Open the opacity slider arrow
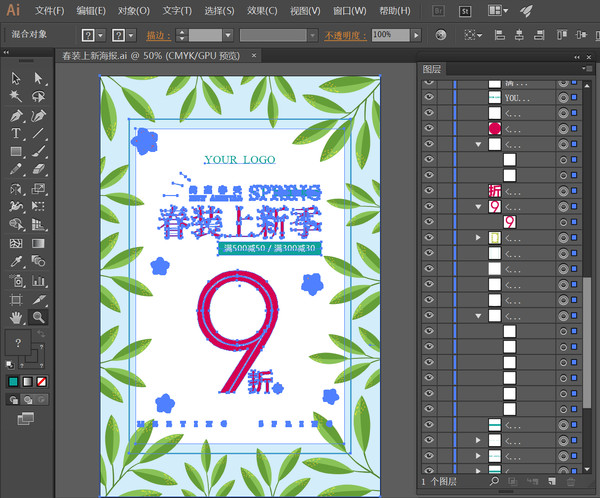600x498 pixels. (x=416, y=35)
